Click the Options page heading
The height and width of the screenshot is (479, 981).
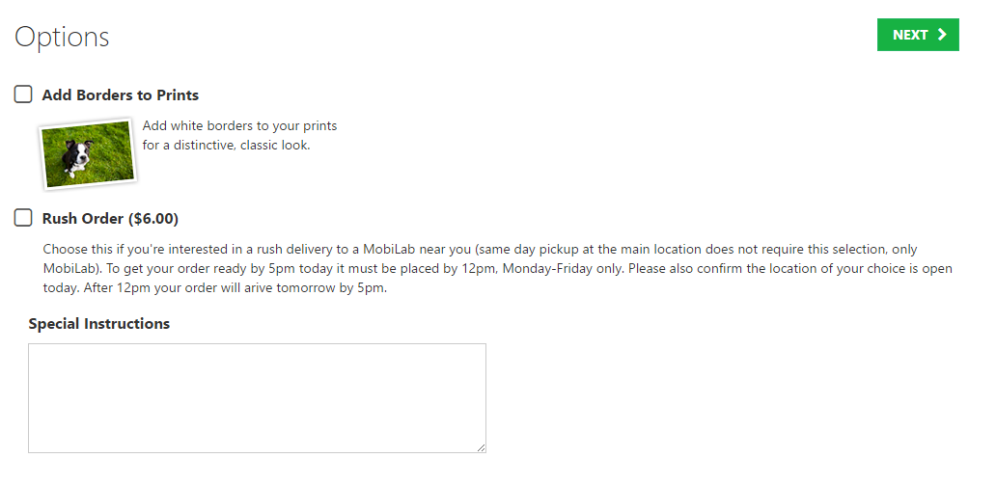point(62,36)
